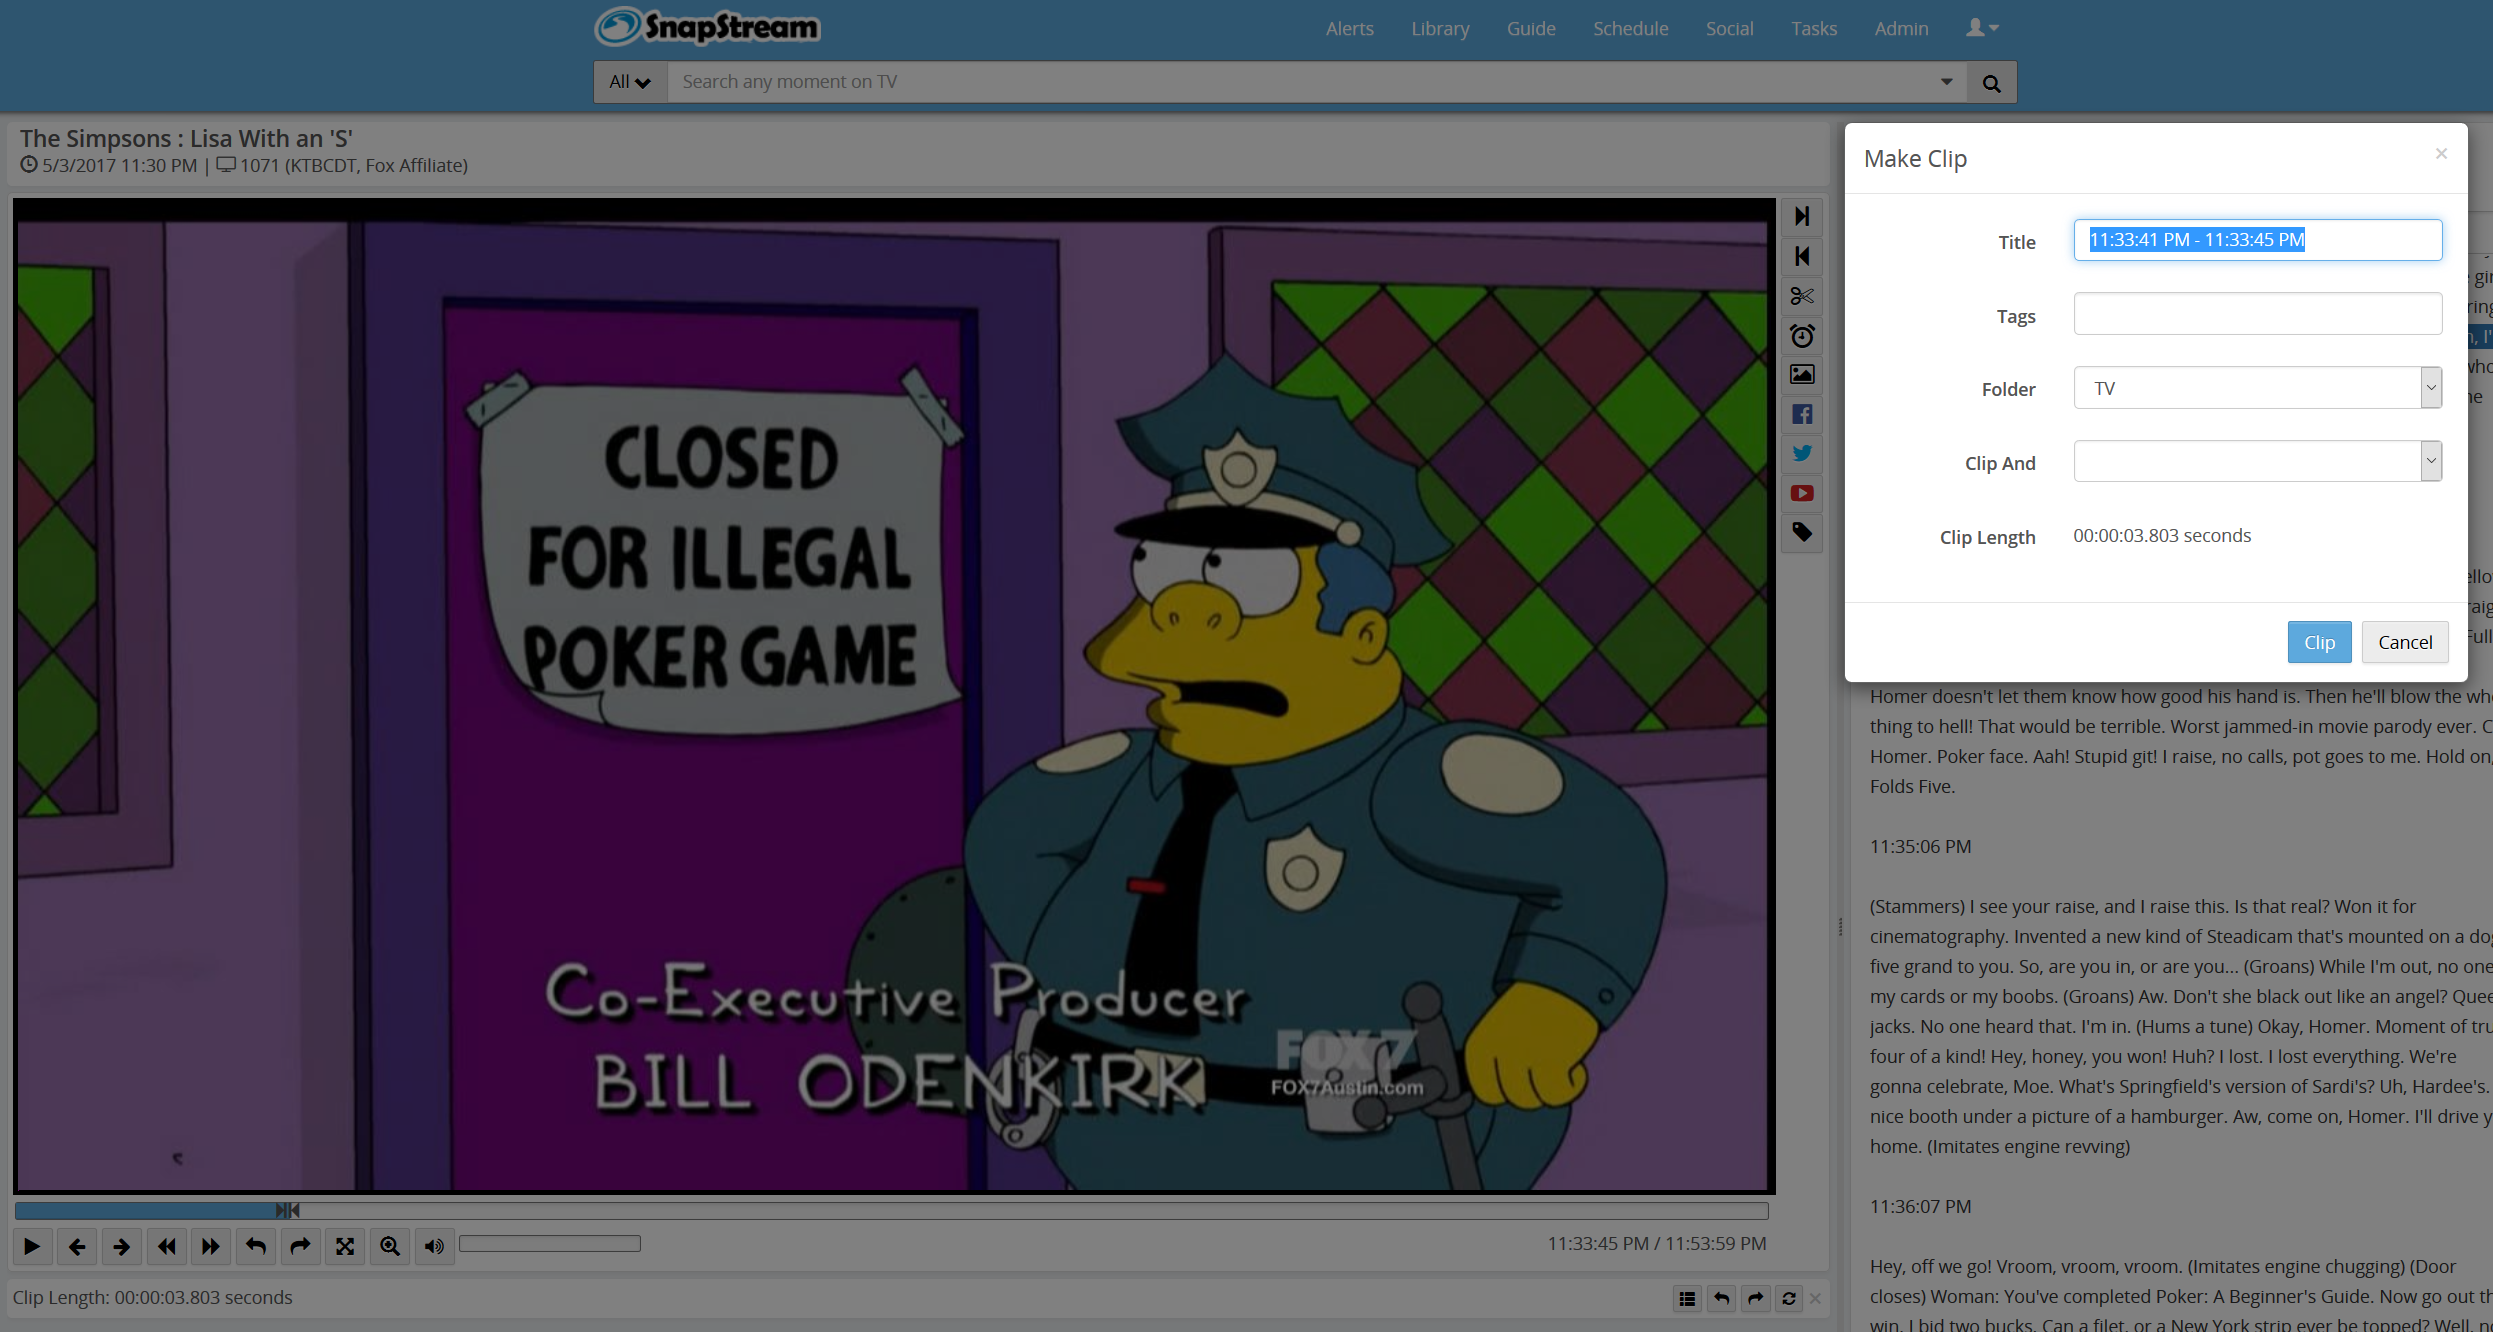The width and height of the screenshot is (2493, 1332).
Task: Share to YouTube from the side toolbar
Action: click(x=1802, y=493)
